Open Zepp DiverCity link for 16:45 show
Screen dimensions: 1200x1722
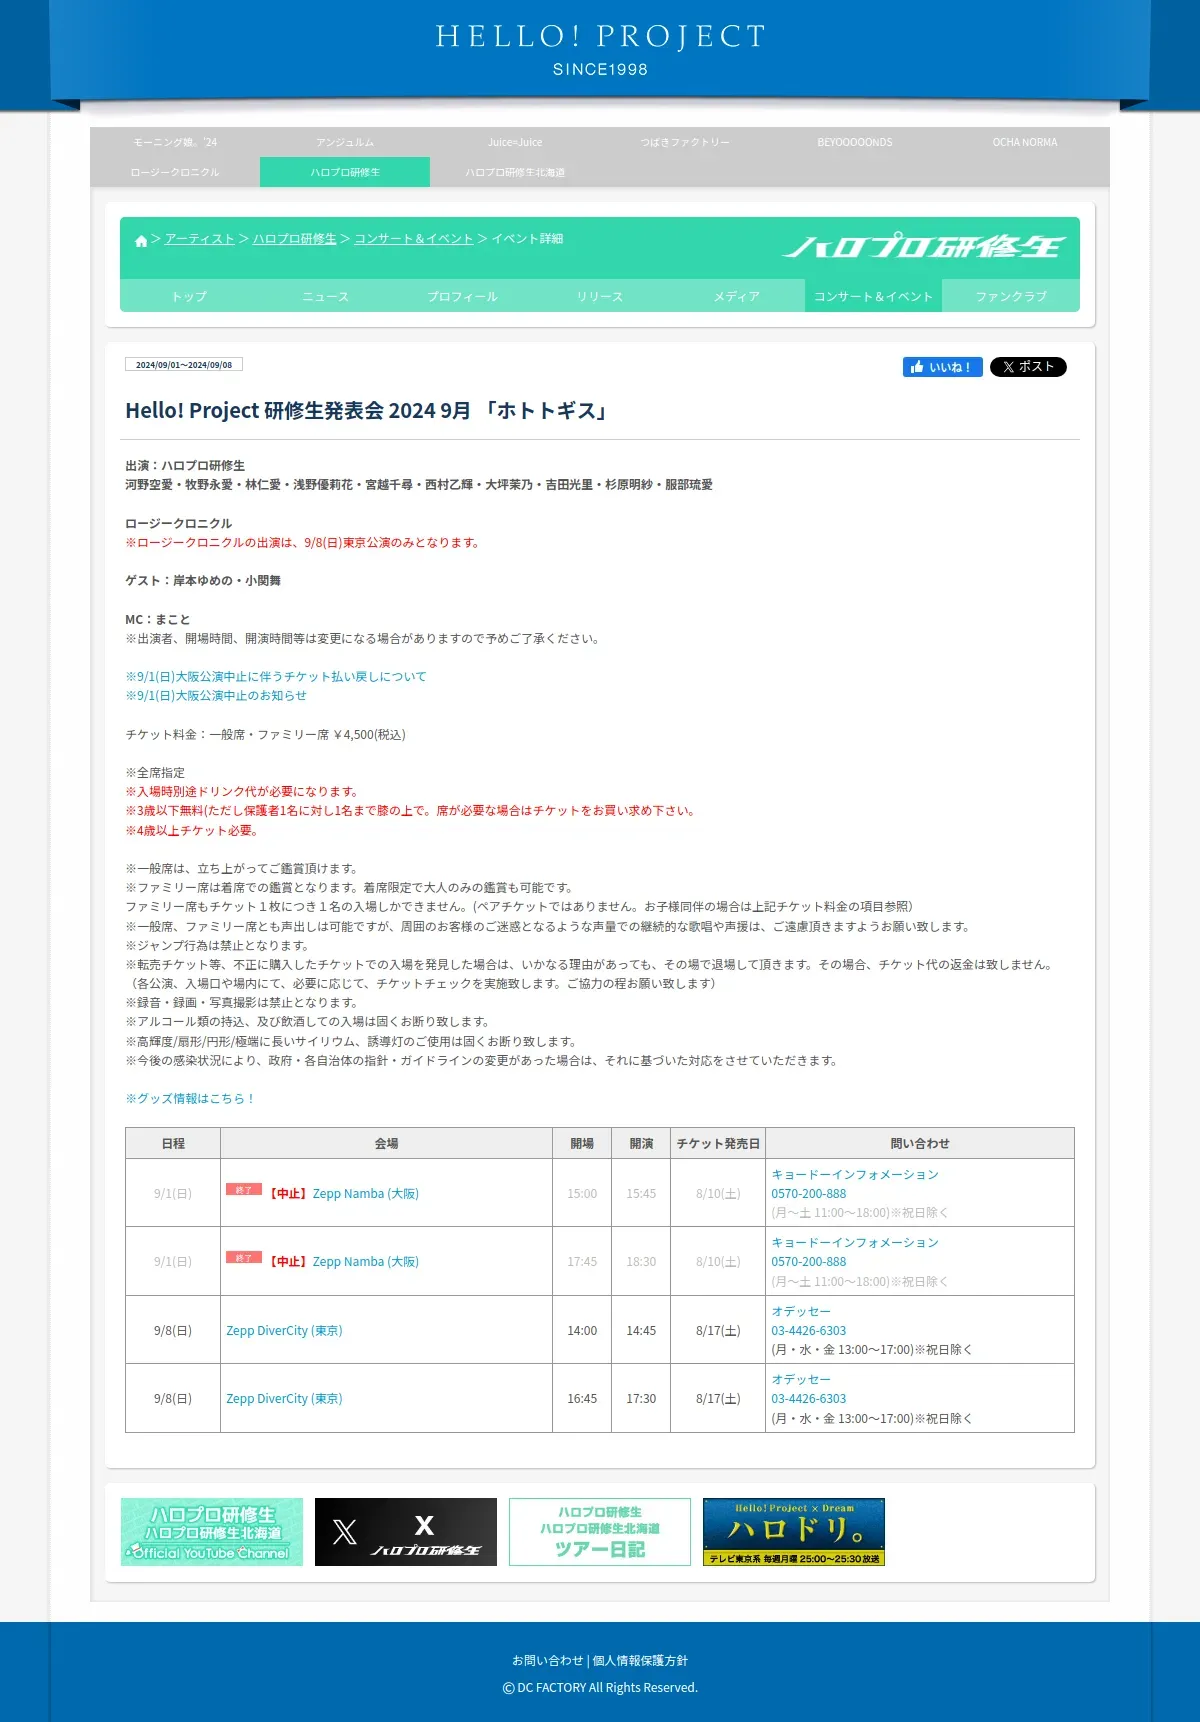[284, 1399]
